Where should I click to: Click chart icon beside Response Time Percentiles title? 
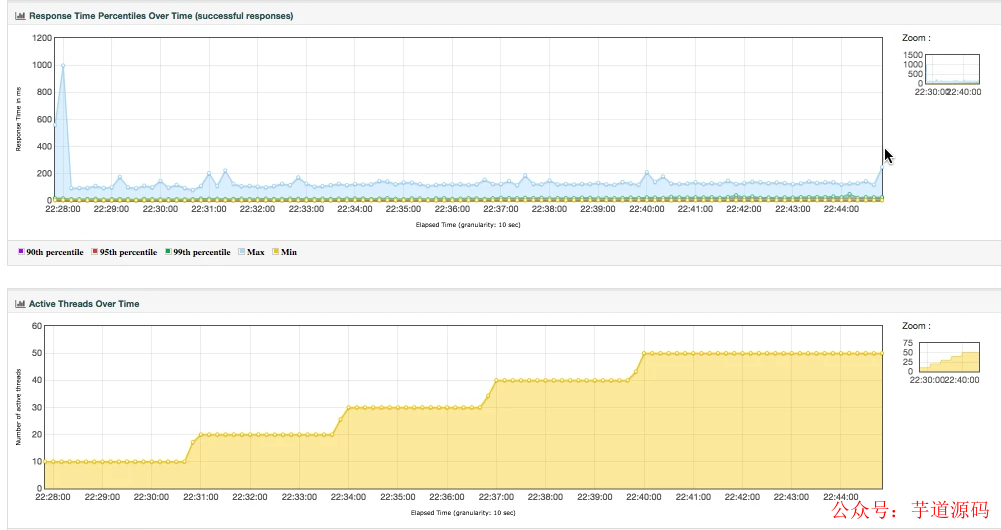pyautogui.click(x=20, y=16)
